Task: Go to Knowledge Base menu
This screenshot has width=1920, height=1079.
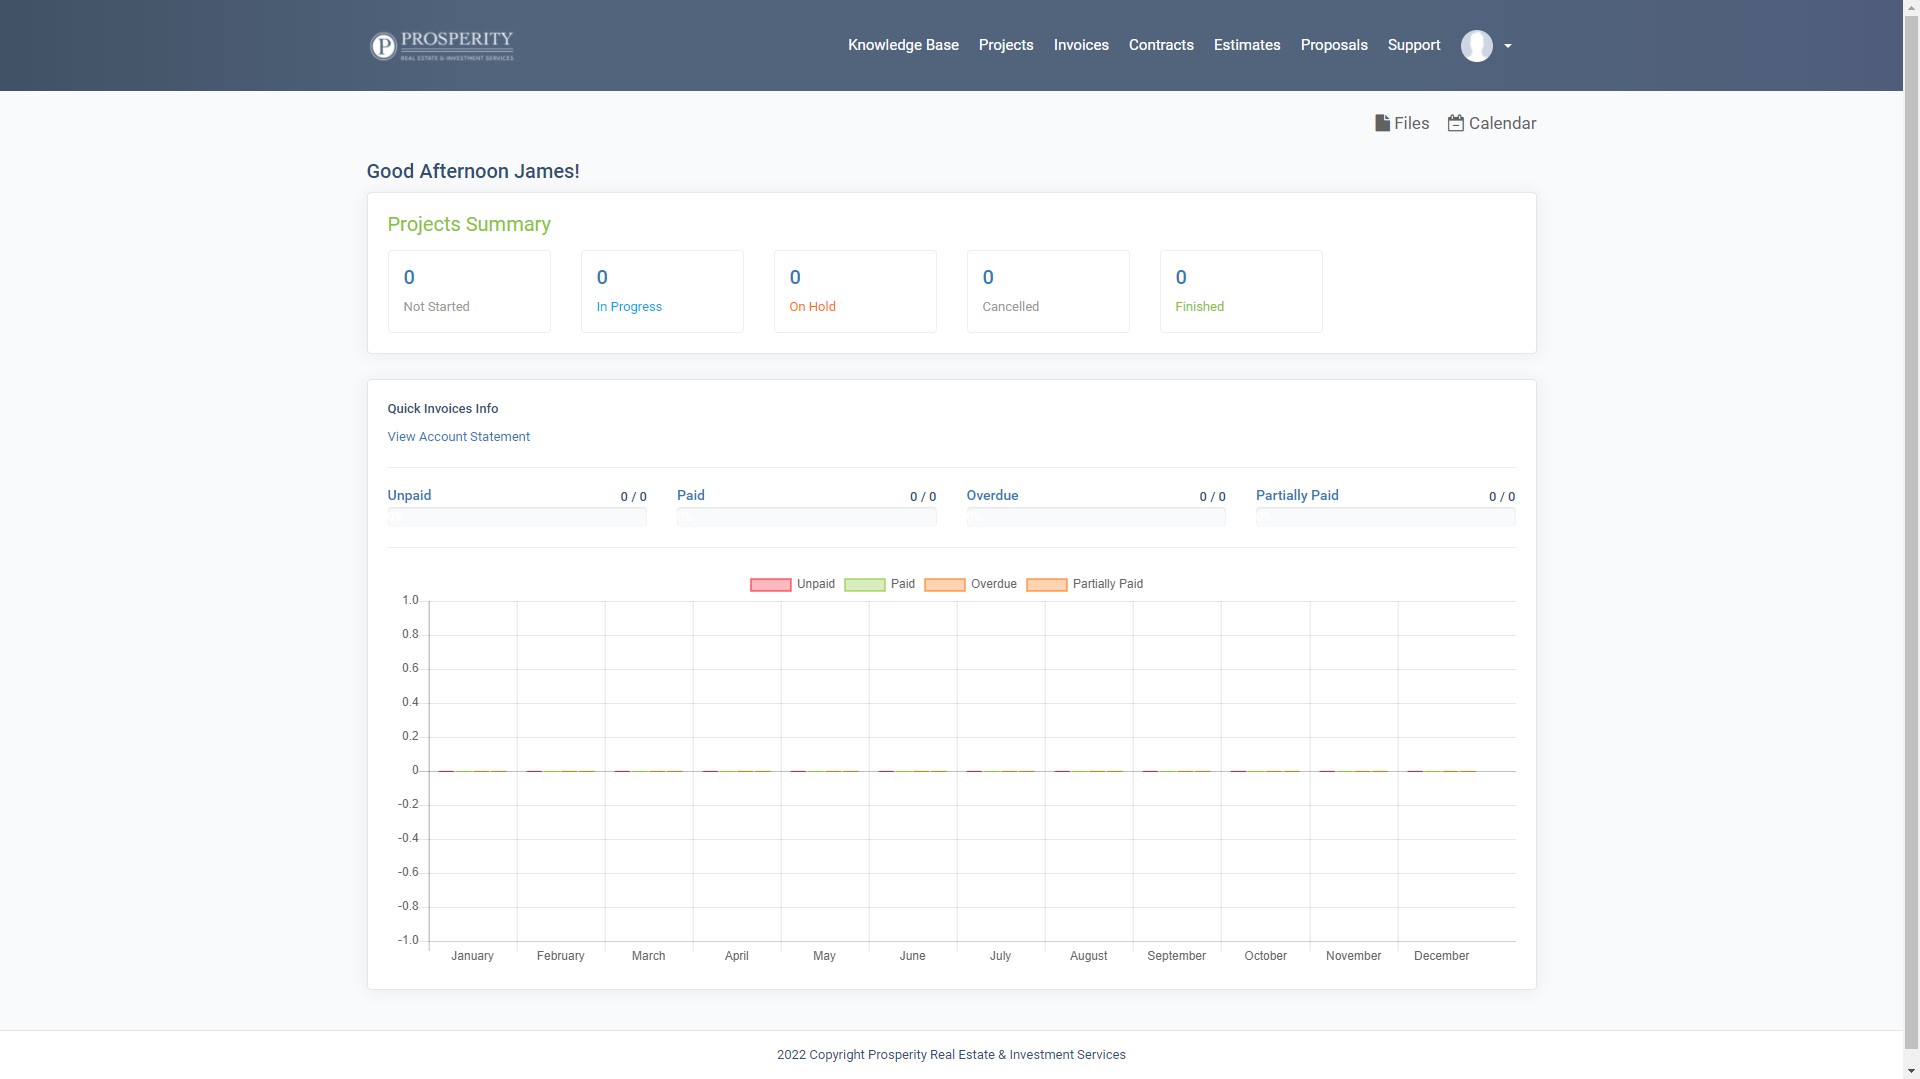Action: 902,45
